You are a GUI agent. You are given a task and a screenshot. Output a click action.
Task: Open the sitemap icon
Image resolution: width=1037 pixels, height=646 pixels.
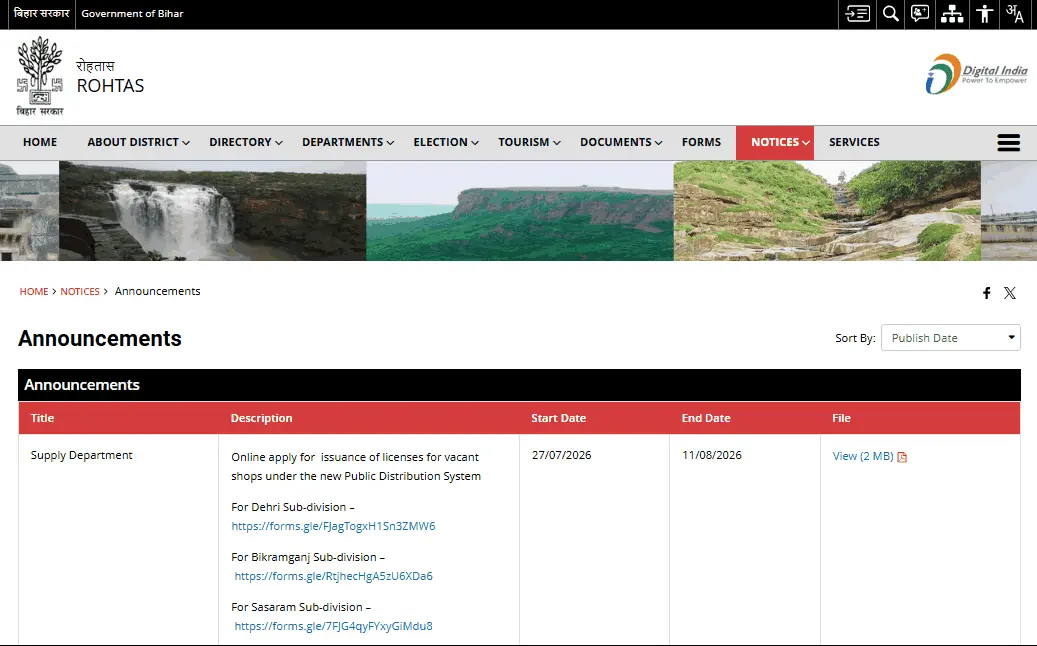tap(952, 14)
